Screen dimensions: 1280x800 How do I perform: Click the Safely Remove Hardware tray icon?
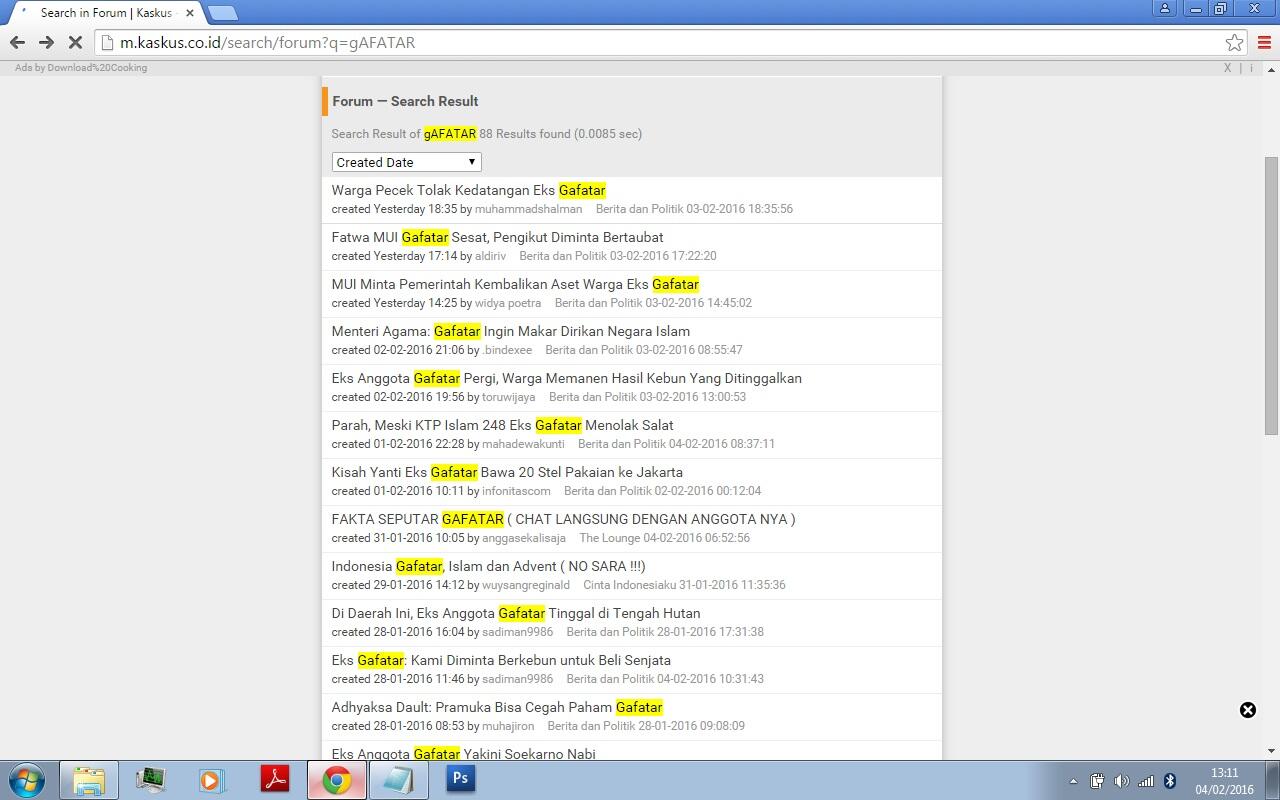click(x=1097, y=781)
